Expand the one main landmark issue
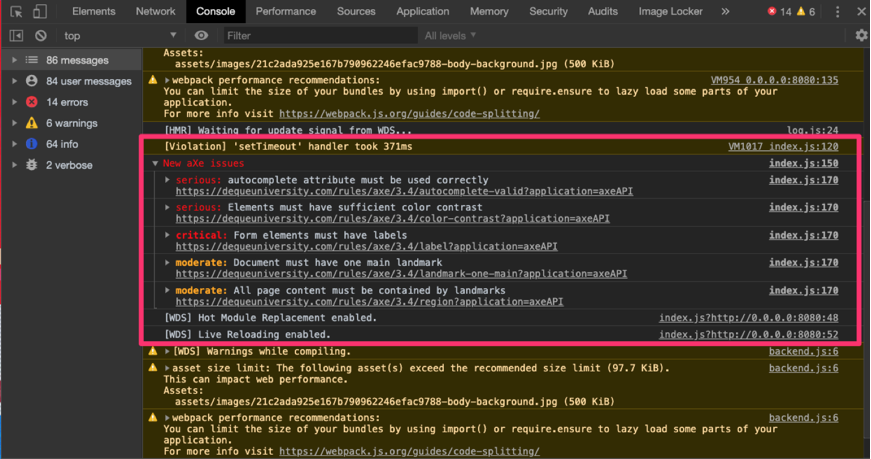The height and width of the screenshot is (459, 871). click(x=167, y=262)
